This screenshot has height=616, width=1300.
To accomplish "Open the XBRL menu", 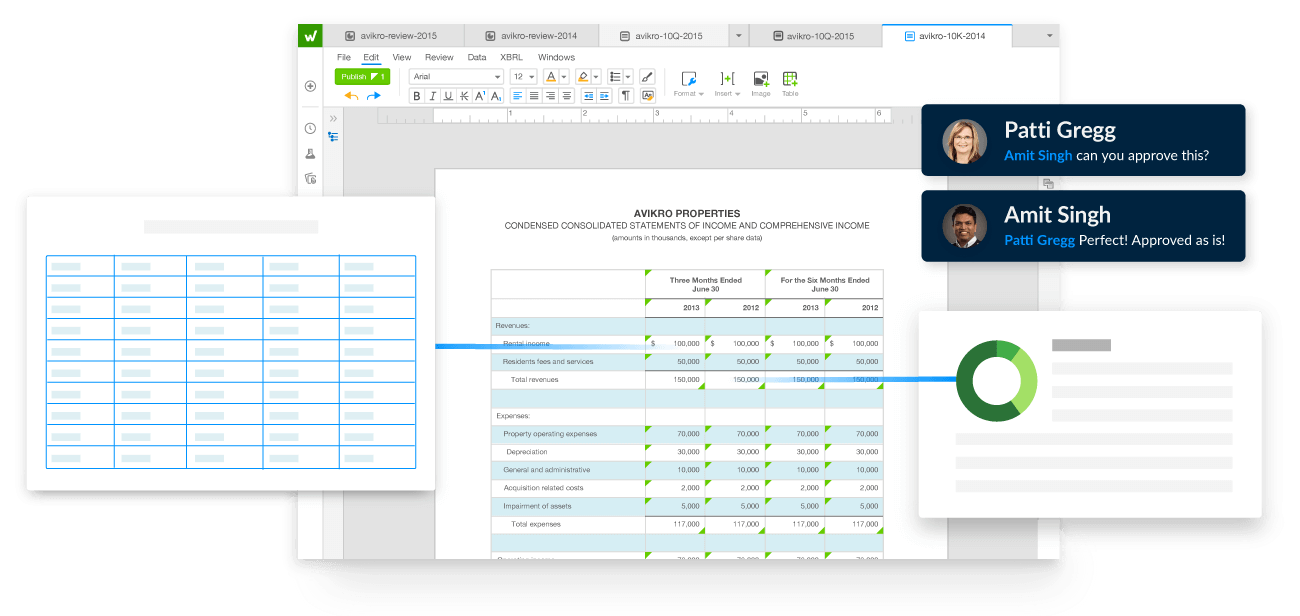I will tap(511, 57).
